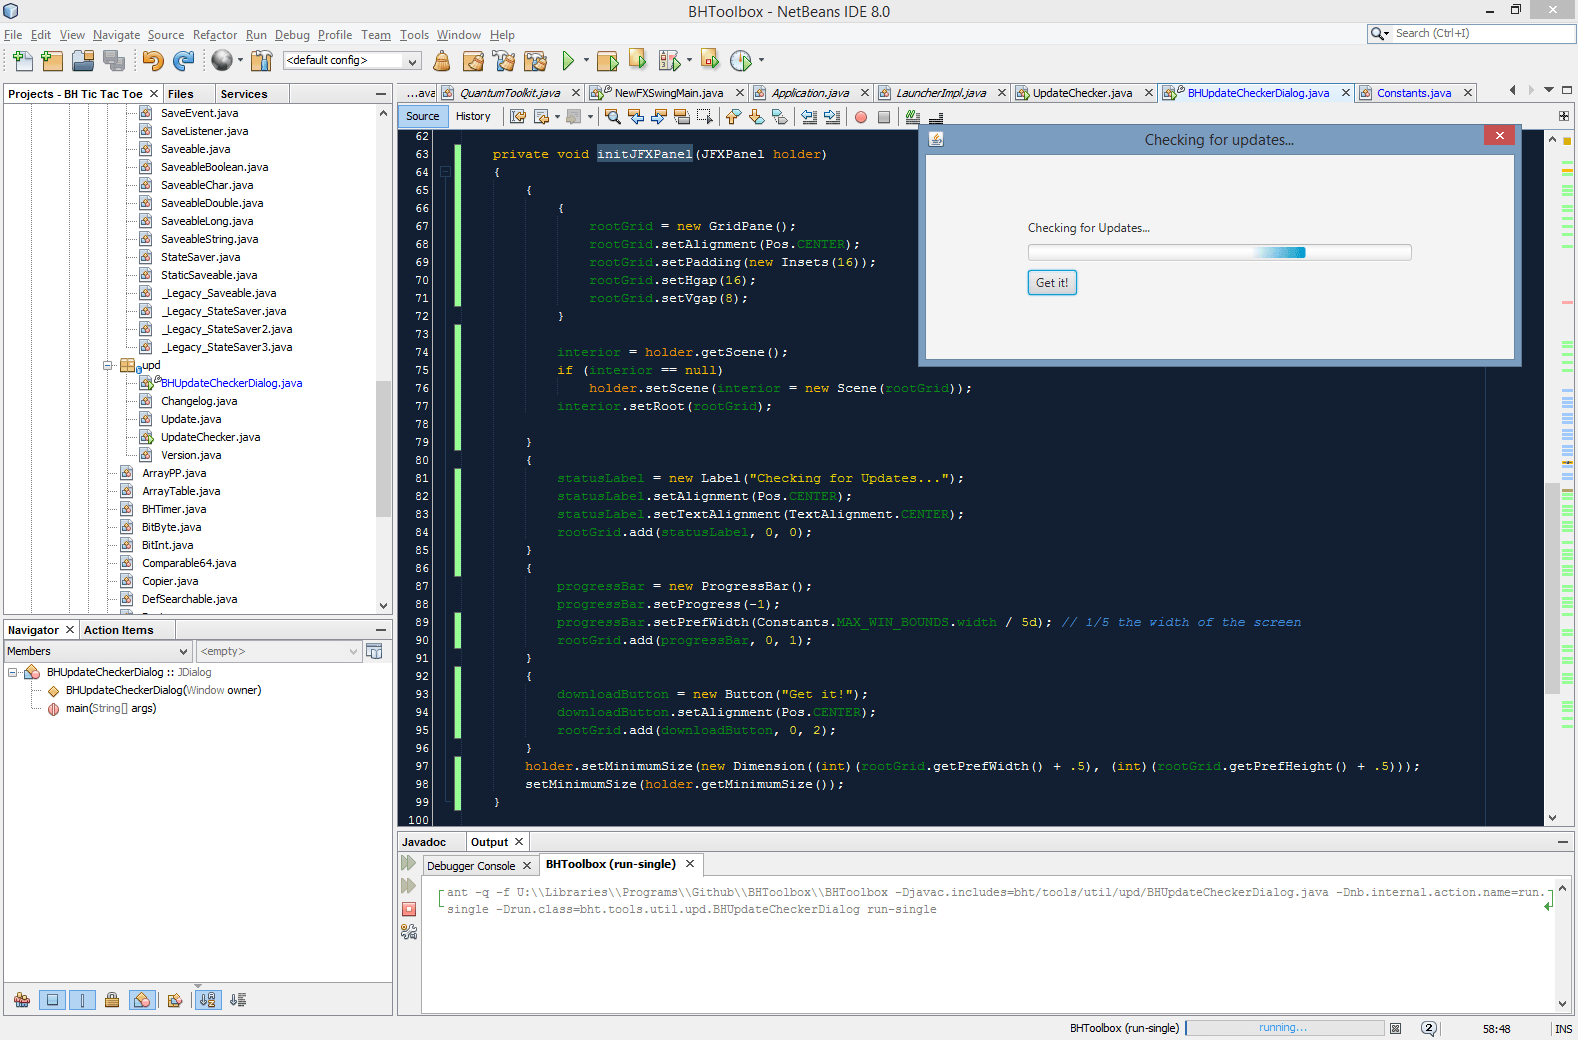The image size is (1578, 1040).
Task: Click the Open Project toolbar icon
Action: point(83,61)
